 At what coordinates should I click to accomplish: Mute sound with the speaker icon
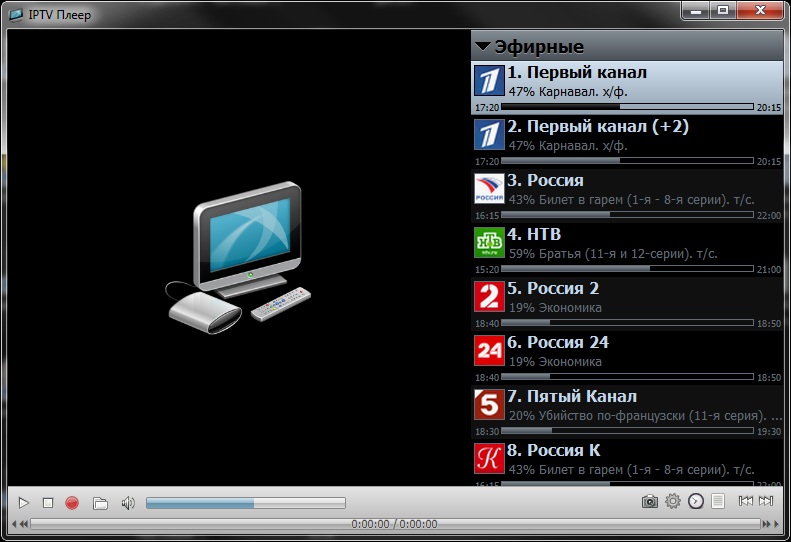pos(128,503)
